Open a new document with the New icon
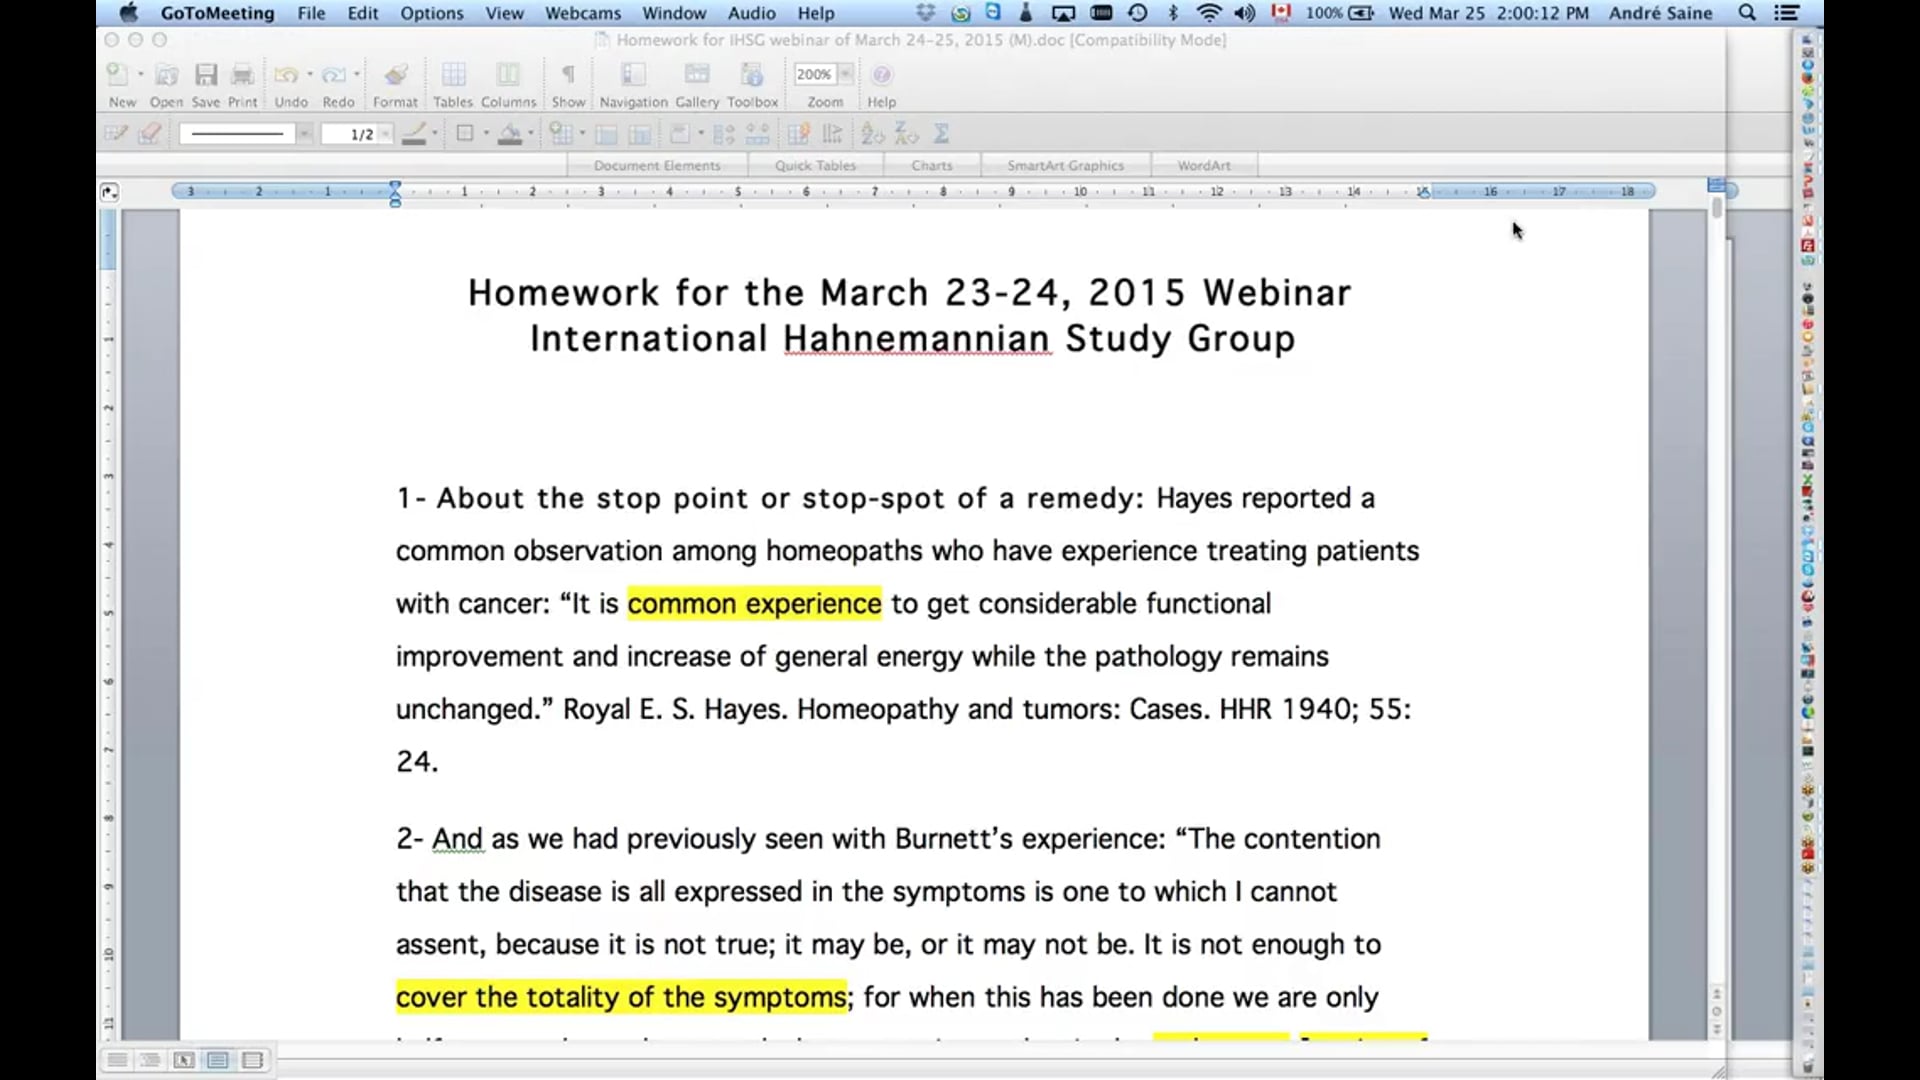1920x1080 pixels. 118,73
